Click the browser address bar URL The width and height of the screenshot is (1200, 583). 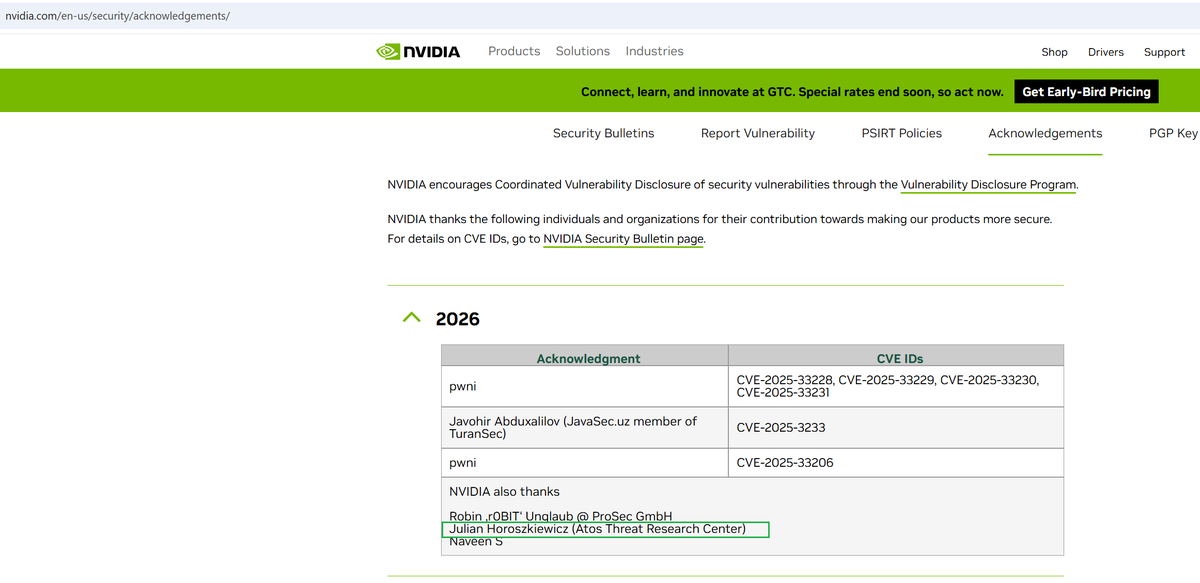(118, 16)
